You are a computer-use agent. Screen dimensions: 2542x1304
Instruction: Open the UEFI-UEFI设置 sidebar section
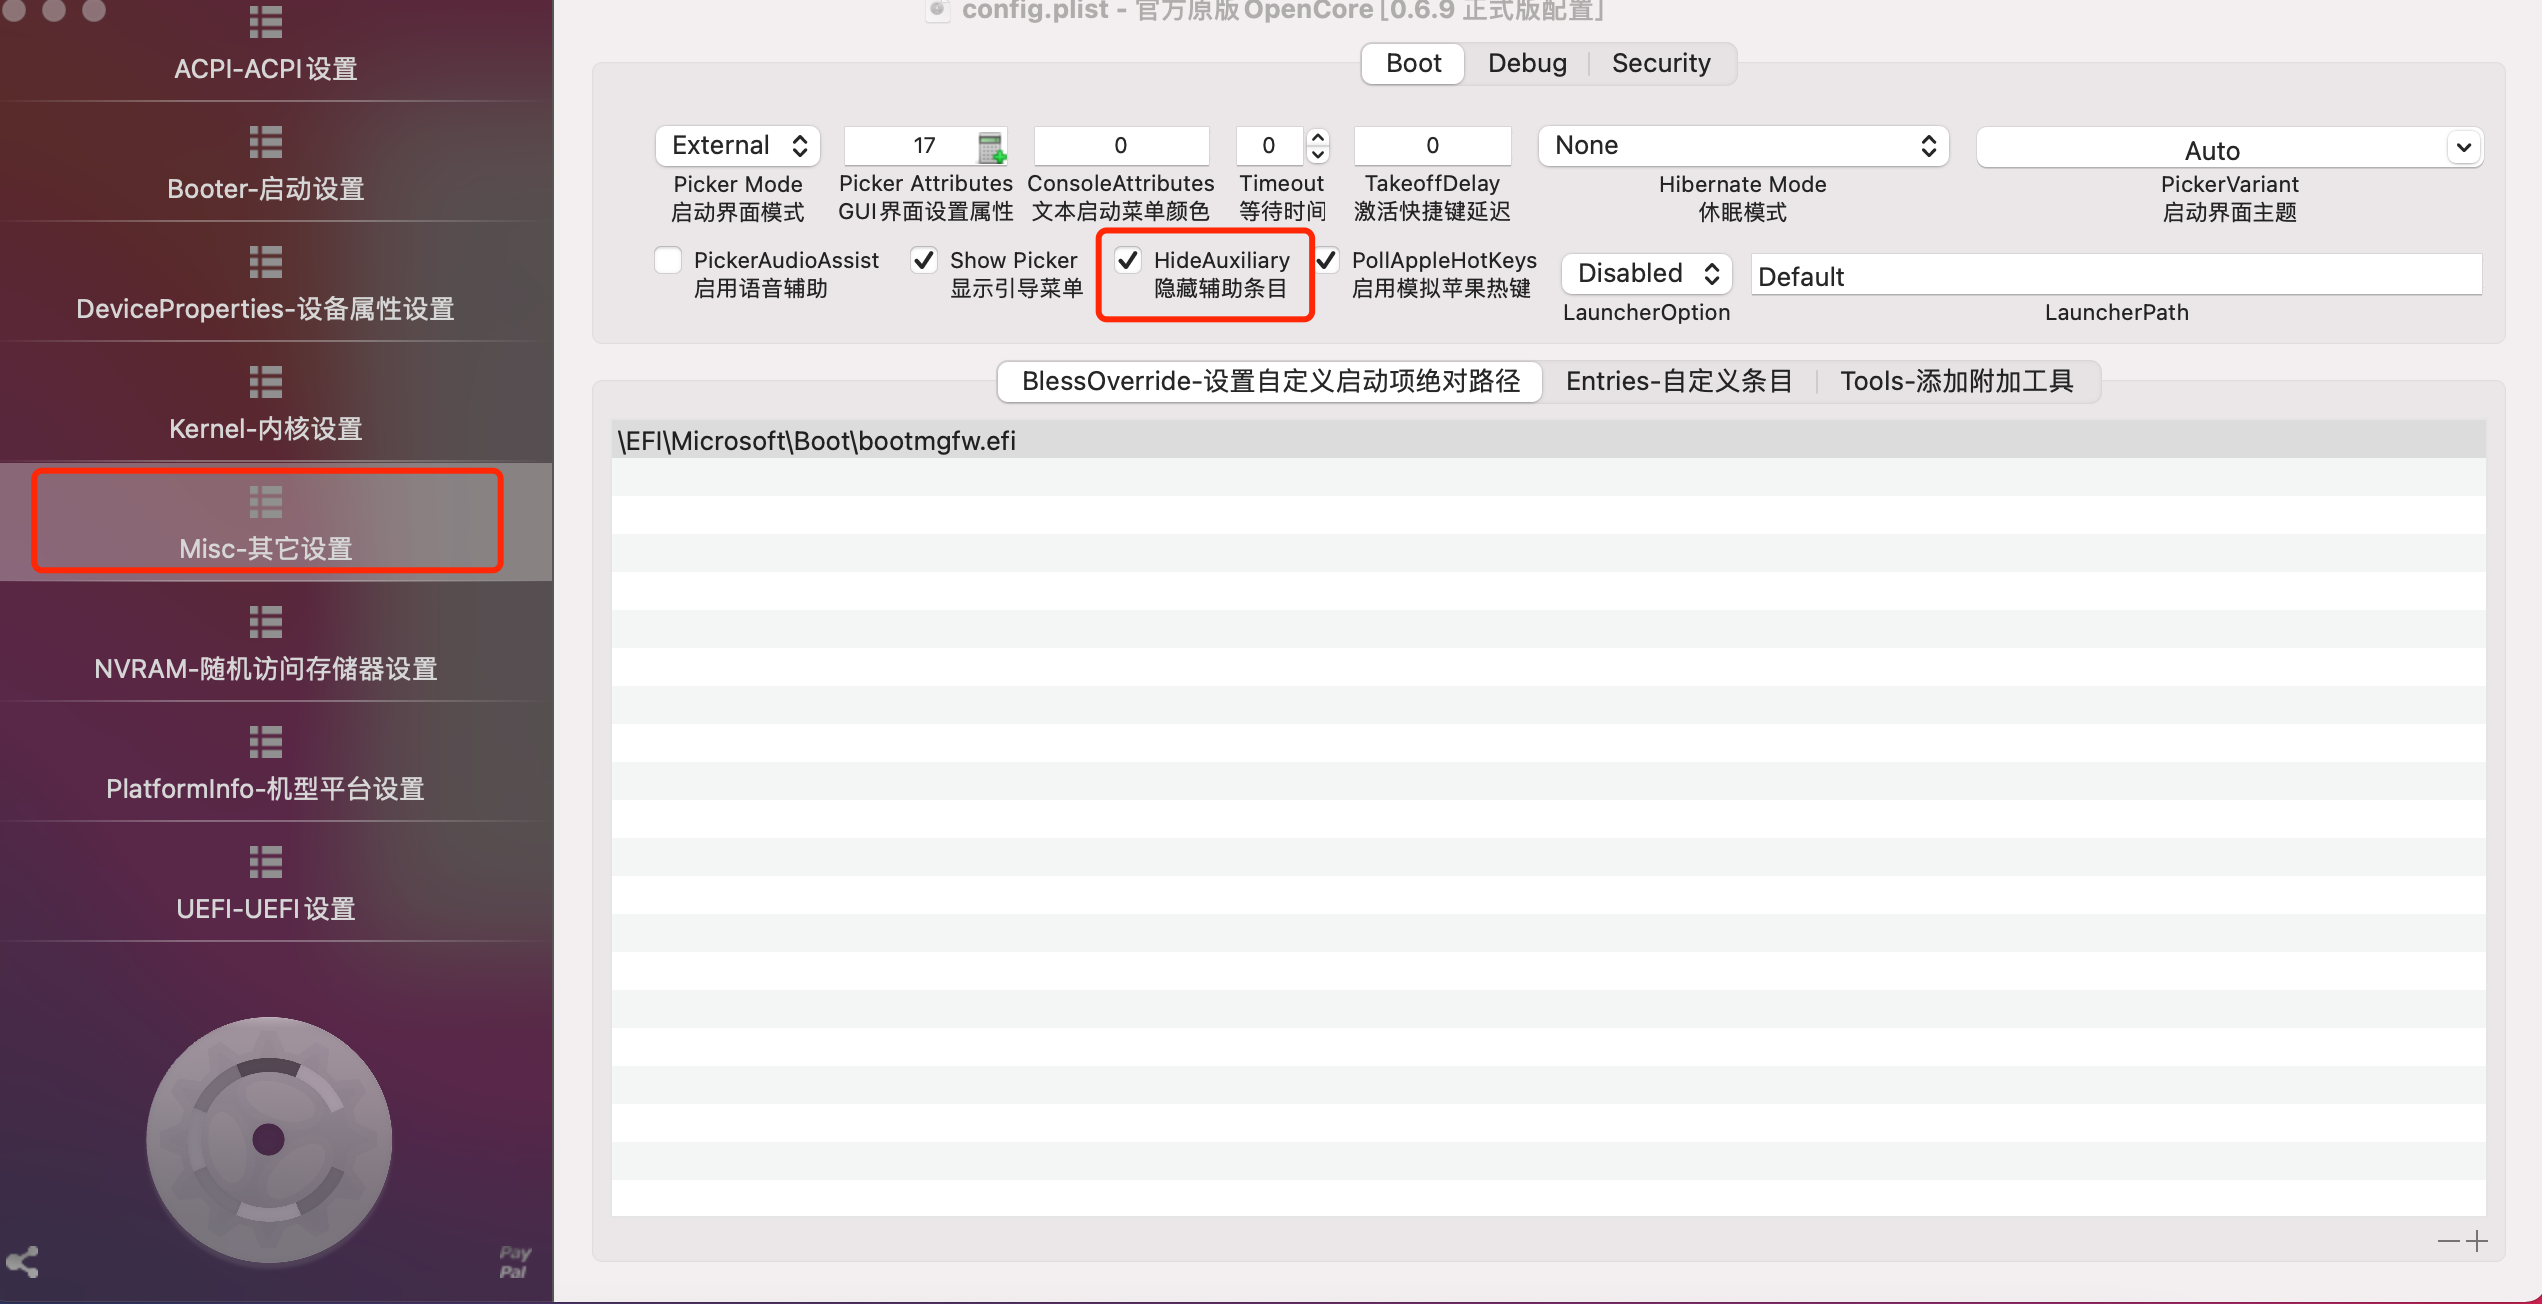coord(266,882)
